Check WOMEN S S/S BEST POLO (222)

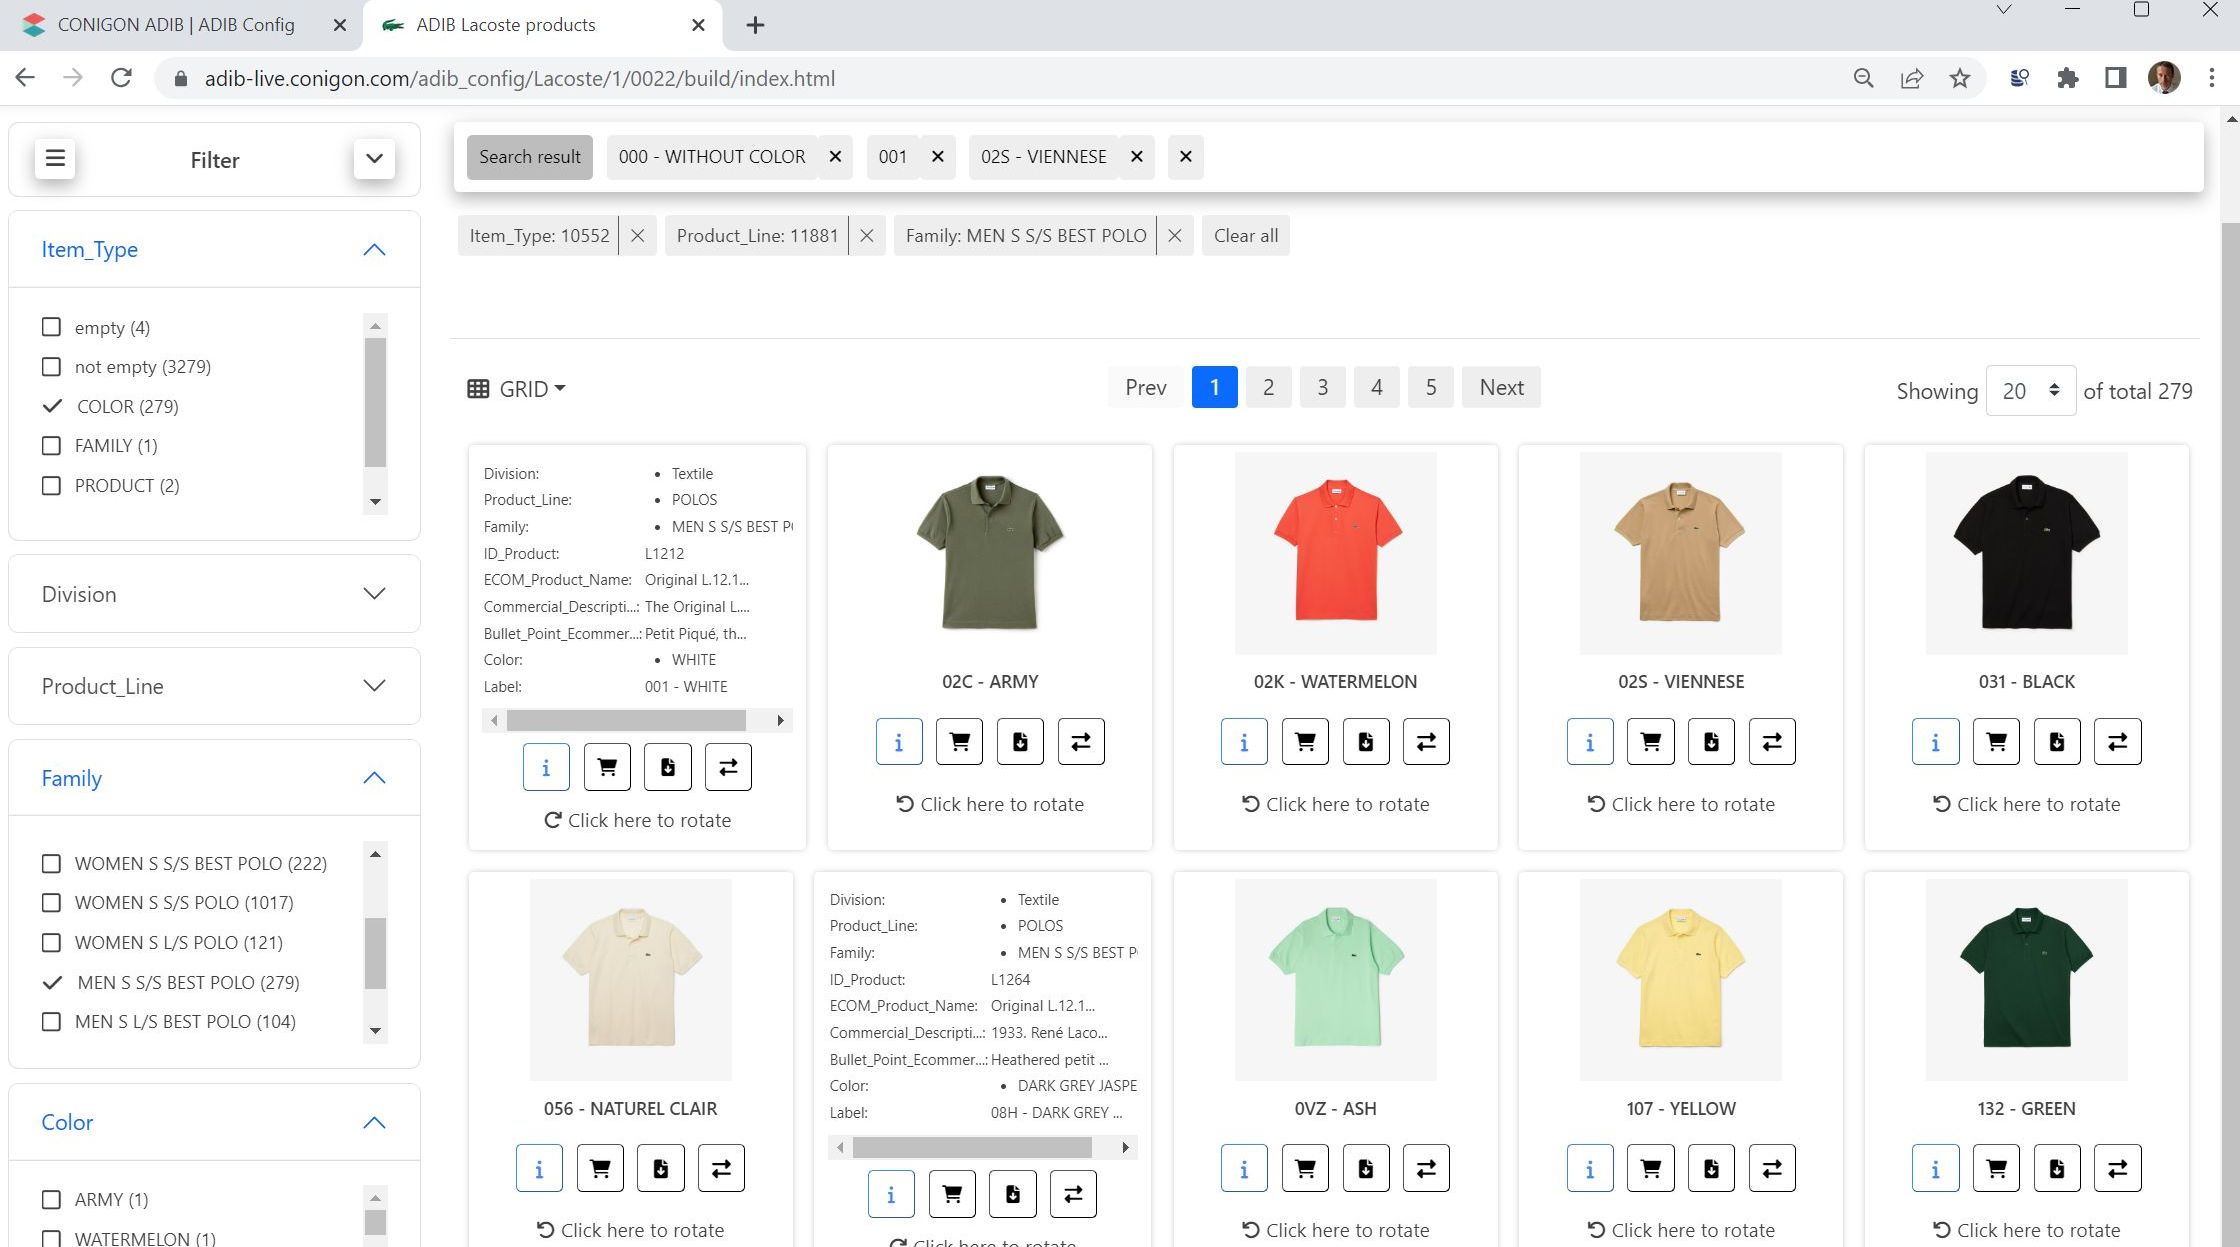(x=51, y=863)
